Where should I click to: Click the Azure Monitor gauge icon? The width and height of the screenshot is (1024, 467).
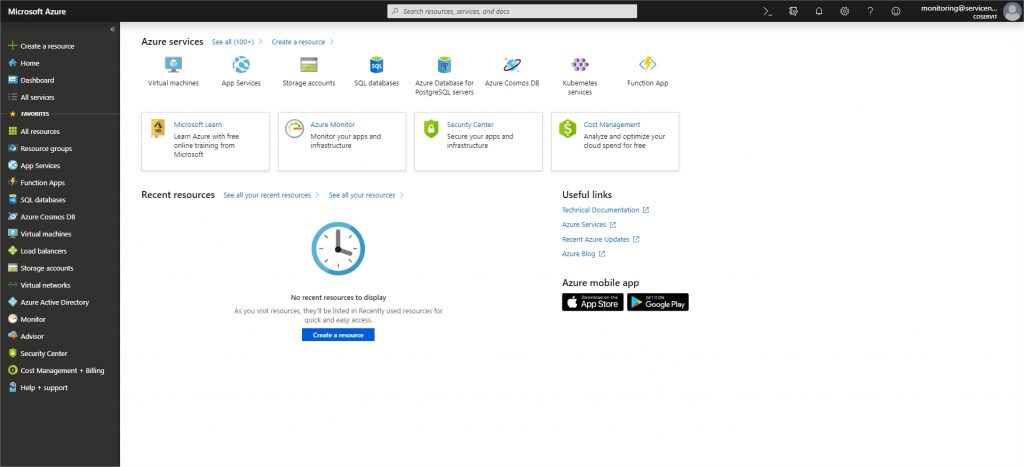pos(295,129)
